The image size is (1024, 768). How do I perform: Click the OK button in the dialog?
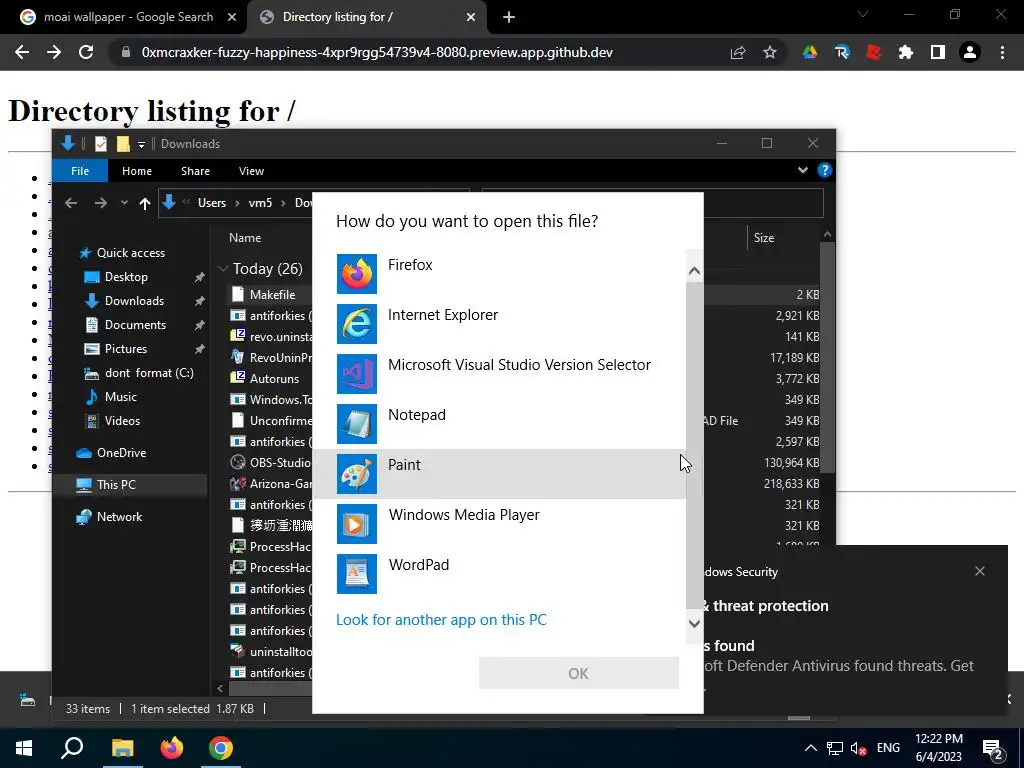coord(579,673)
